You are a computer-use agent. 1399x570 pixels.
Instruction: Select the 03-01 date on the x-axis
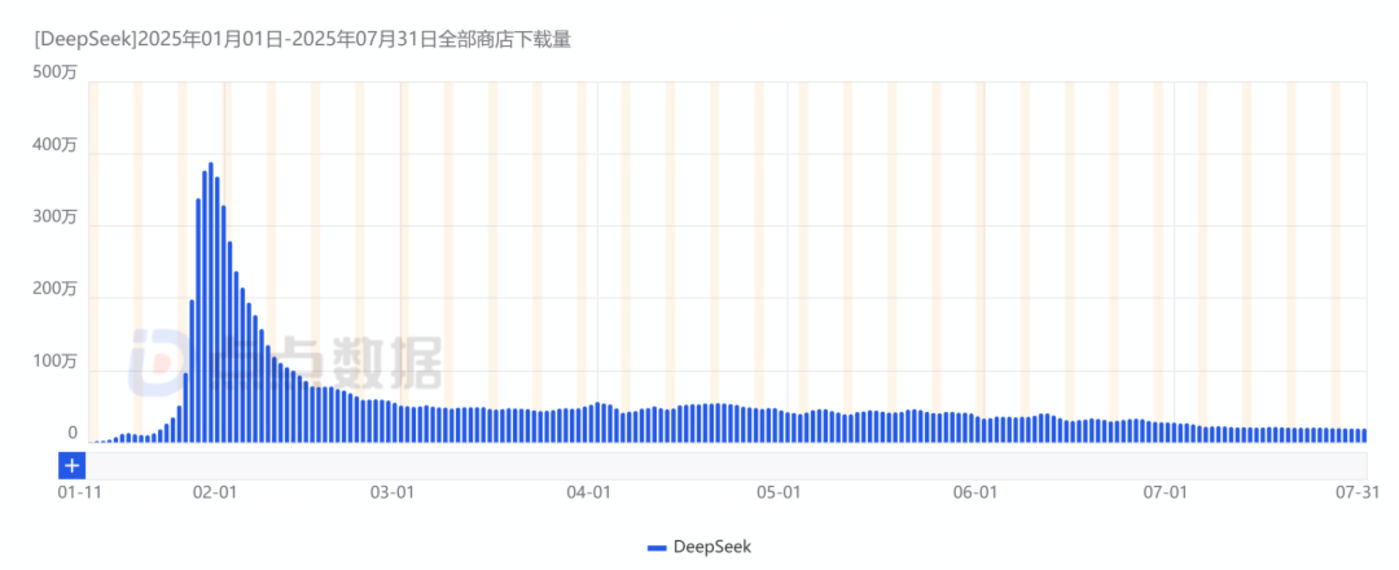coord(392,492)
